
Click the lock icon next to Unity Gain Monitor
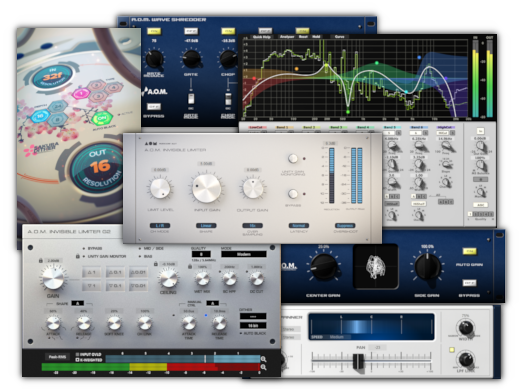[x=77, y=256]
